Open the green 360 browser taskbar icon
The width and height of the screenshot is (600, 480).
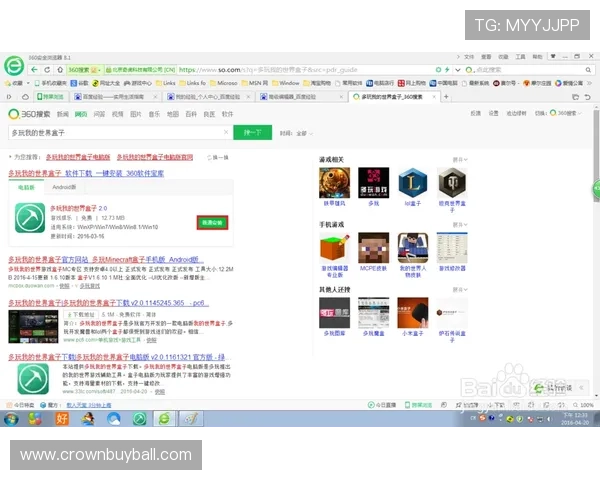point(164,419)
